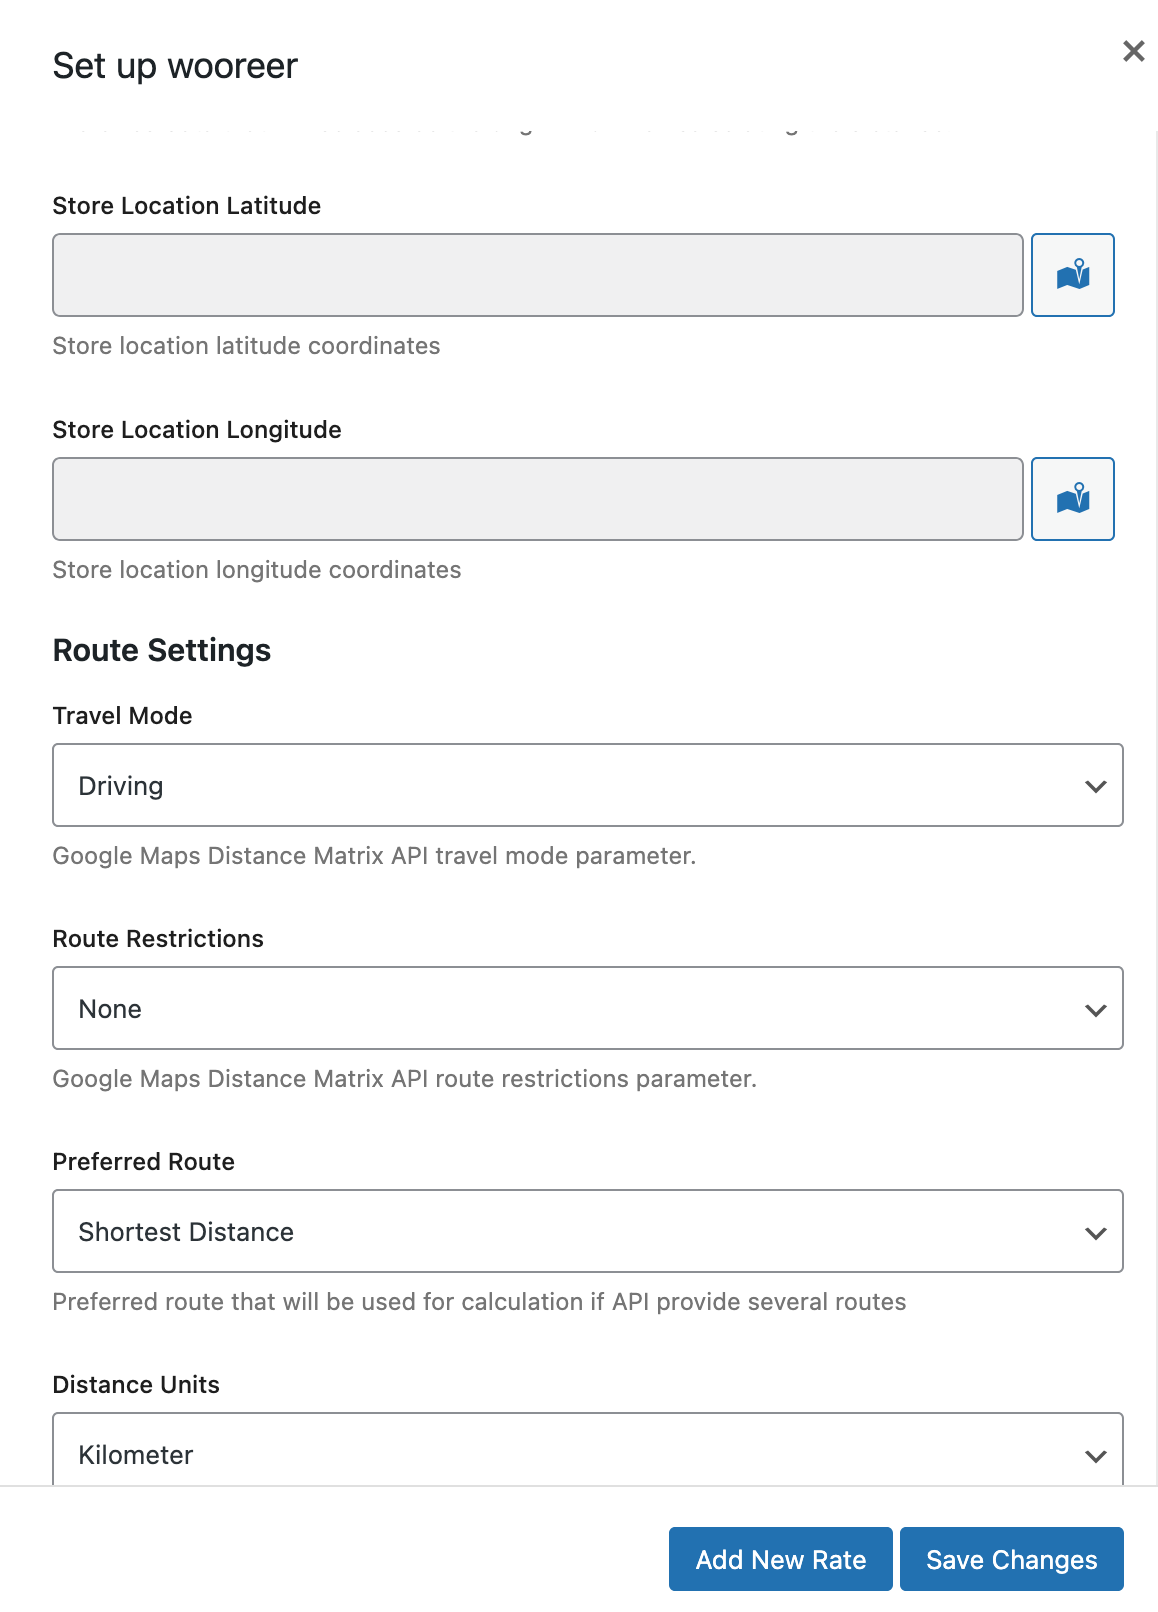This screenshot has height=1612, width=1158.
Task: Open map picker for store longitude
Action: coord(1072,499)
